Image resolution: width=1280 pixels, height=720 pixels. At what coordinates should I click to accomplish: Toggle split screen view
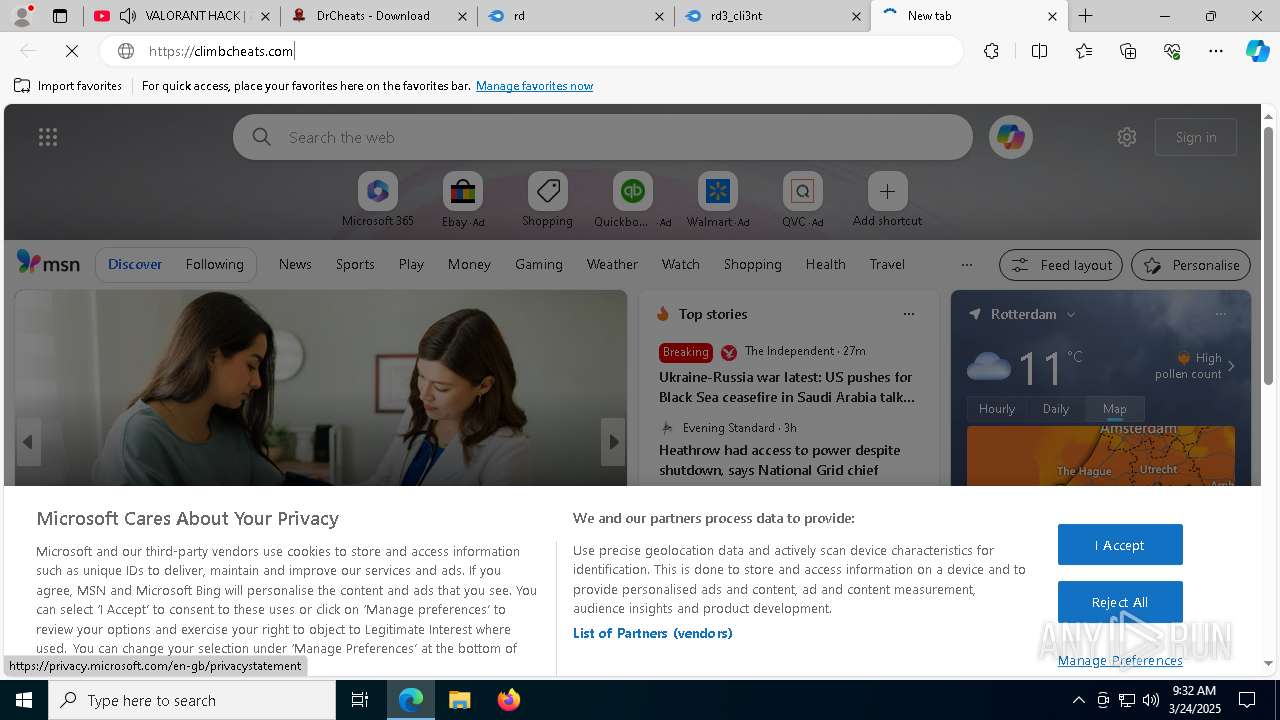1039,51
